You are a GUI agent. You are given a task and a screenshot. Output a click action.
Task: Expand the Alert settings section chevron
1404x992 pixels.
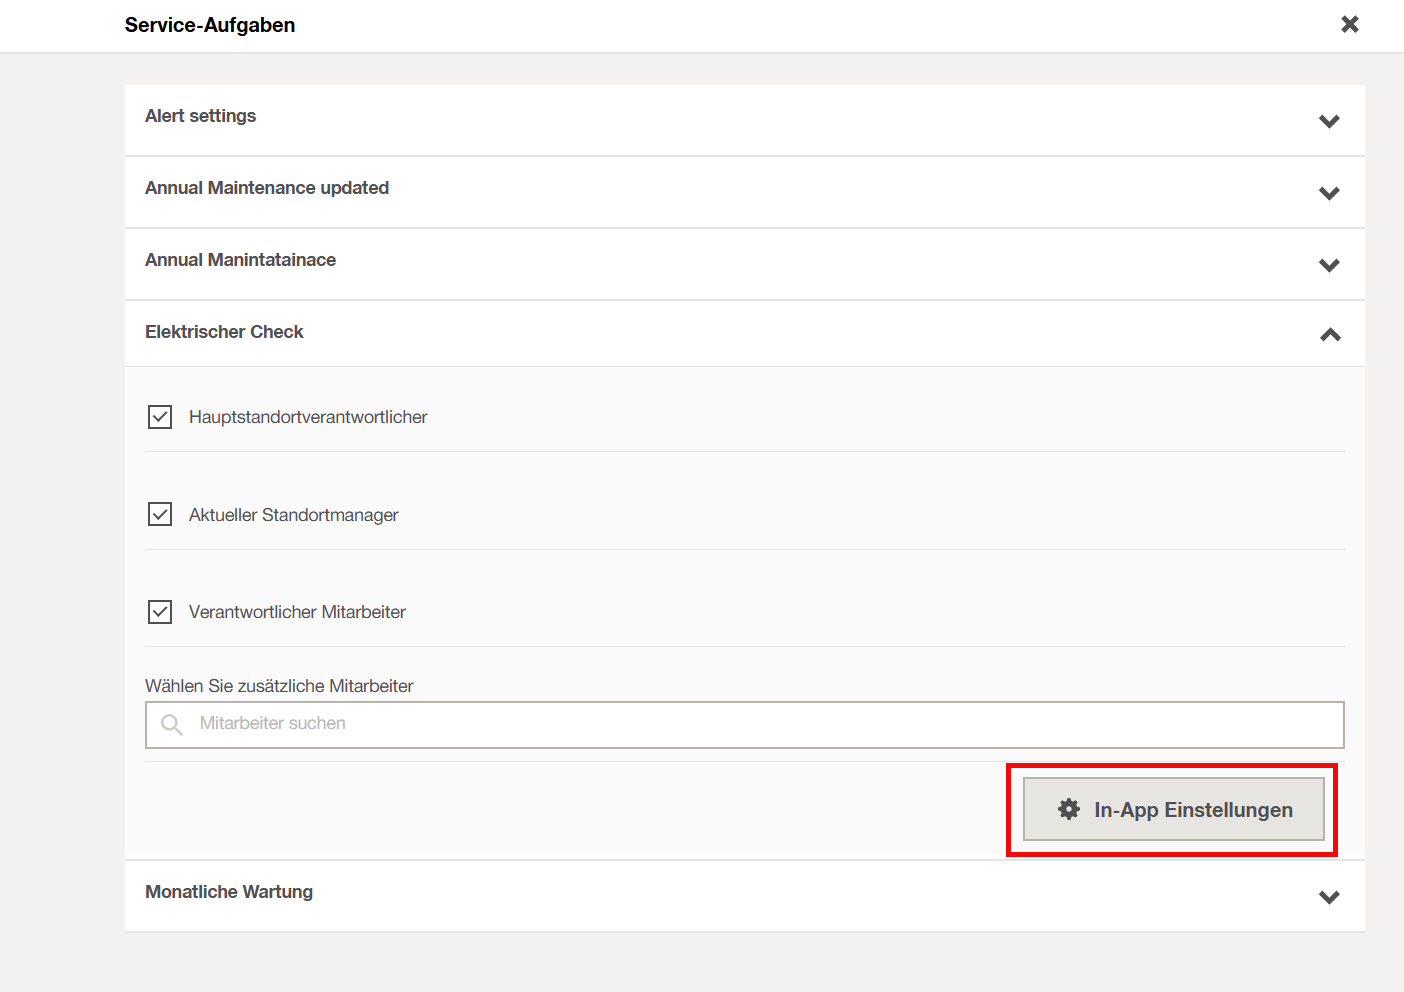pos(1329,121)
